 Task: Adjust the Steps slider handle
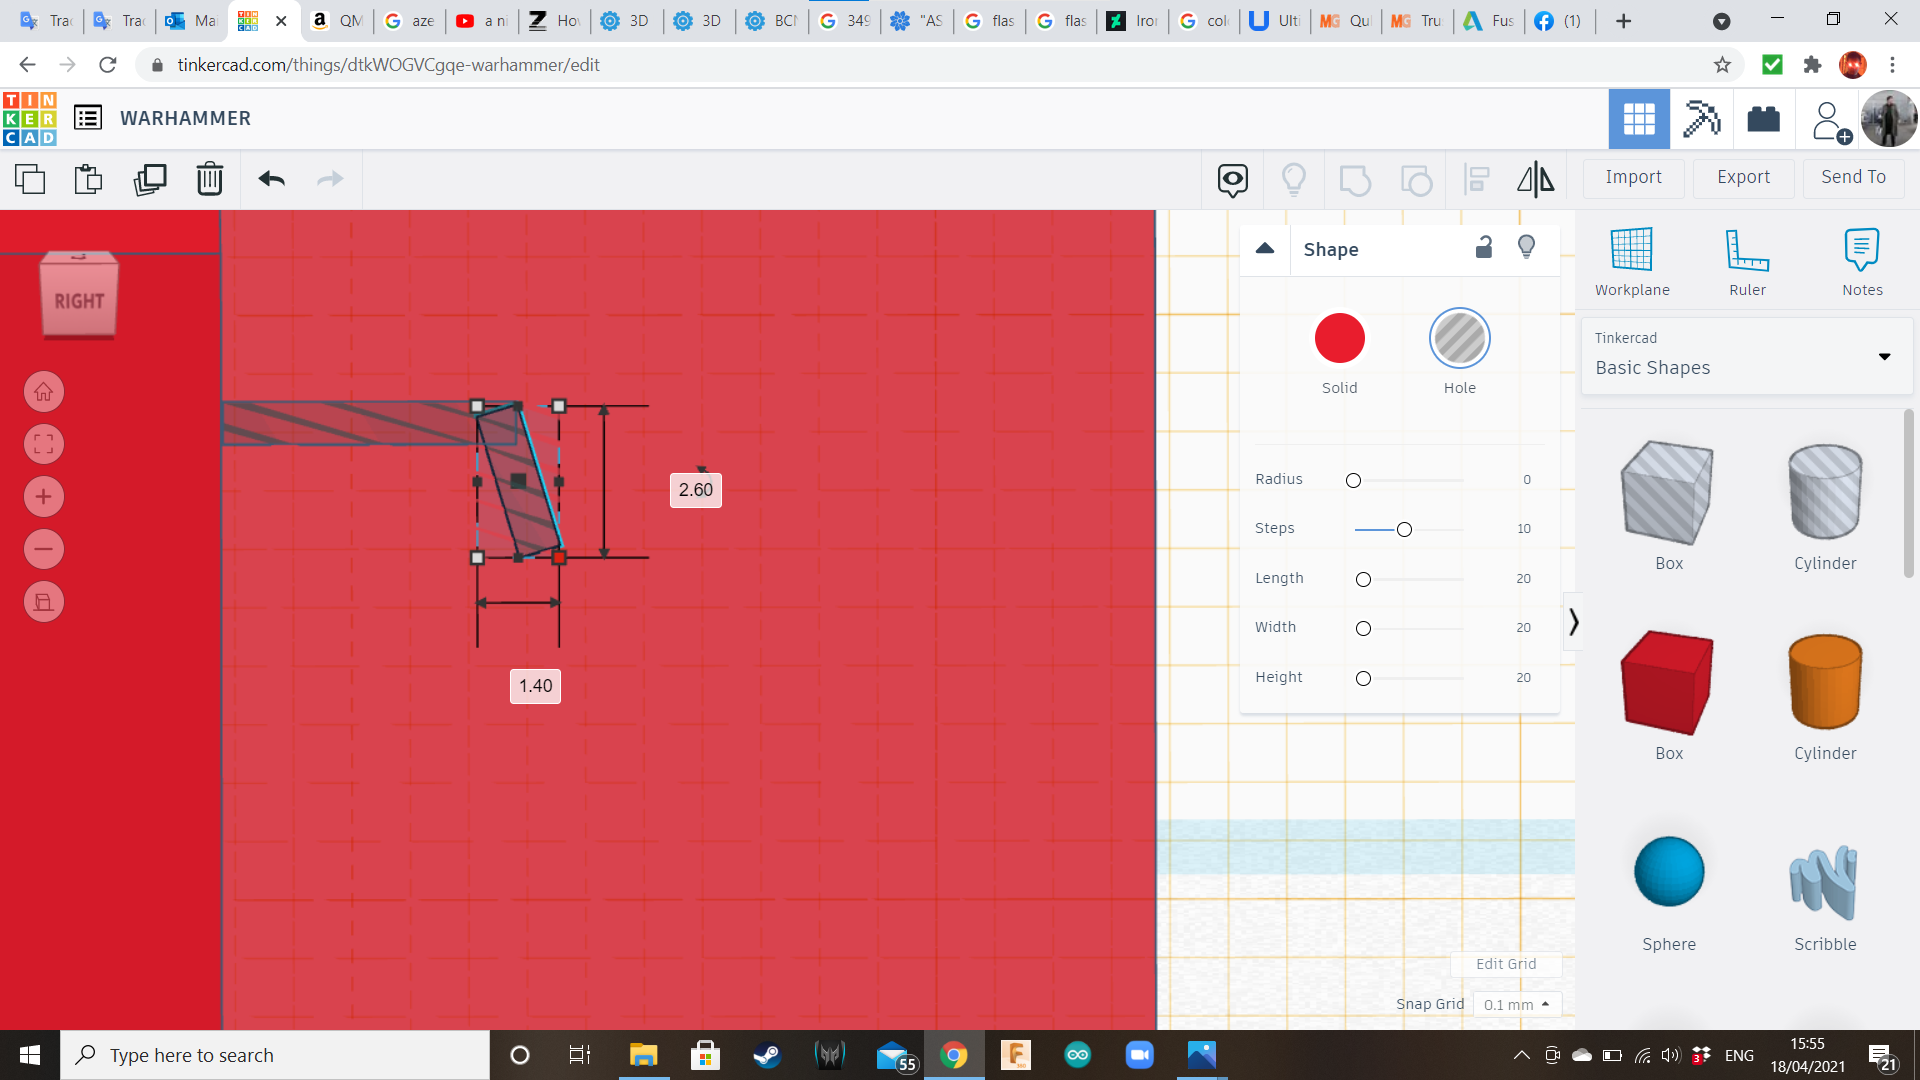(x=1404, y=529)
